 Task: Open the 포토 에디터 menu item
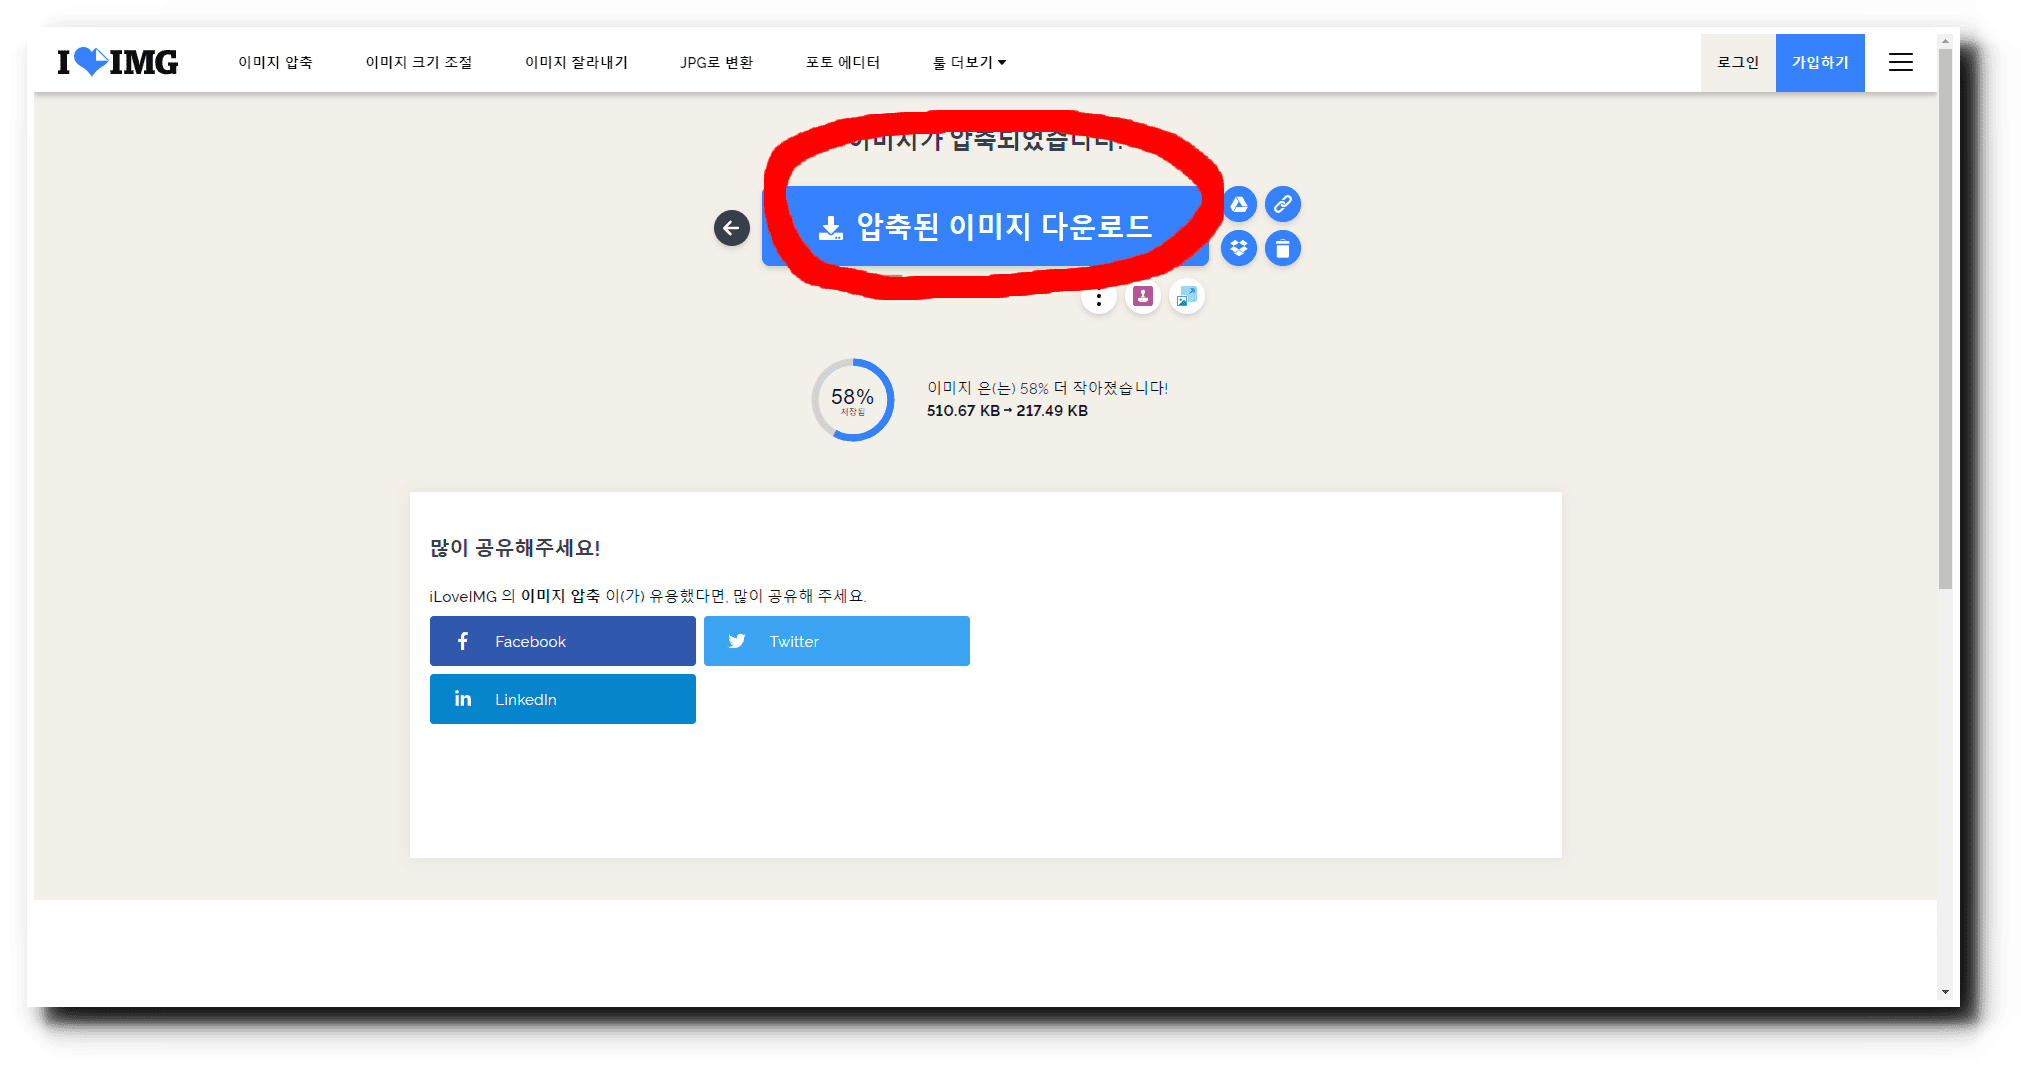[x=843, y=61]
